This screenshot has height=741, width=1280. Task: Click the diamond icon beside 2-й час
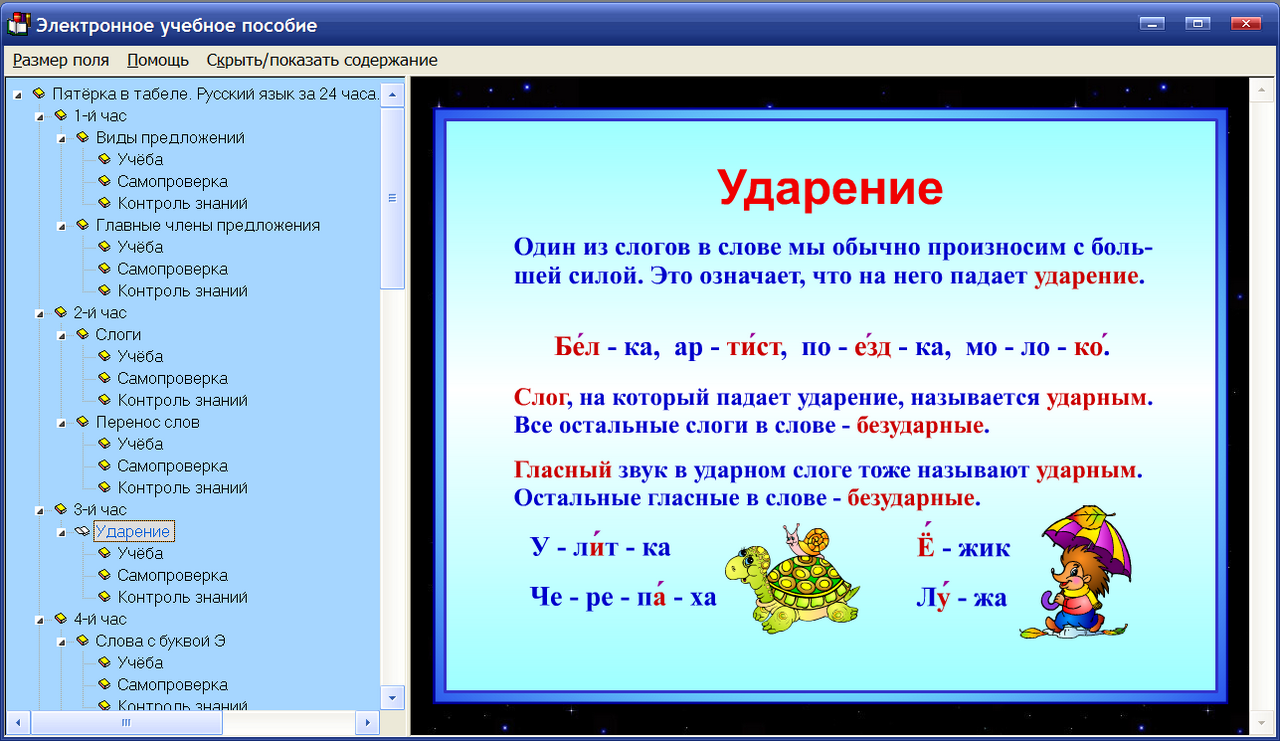[60, 312]
